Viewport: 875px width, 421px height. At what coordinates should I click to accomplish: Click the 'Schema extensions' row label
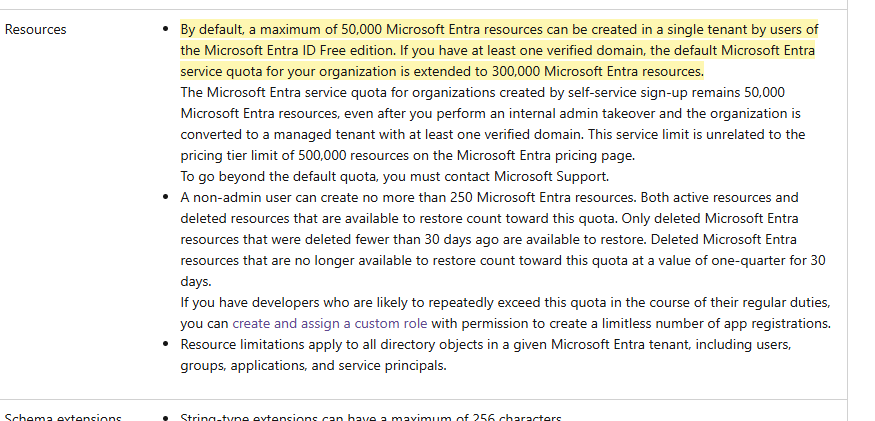pos(63,418)
